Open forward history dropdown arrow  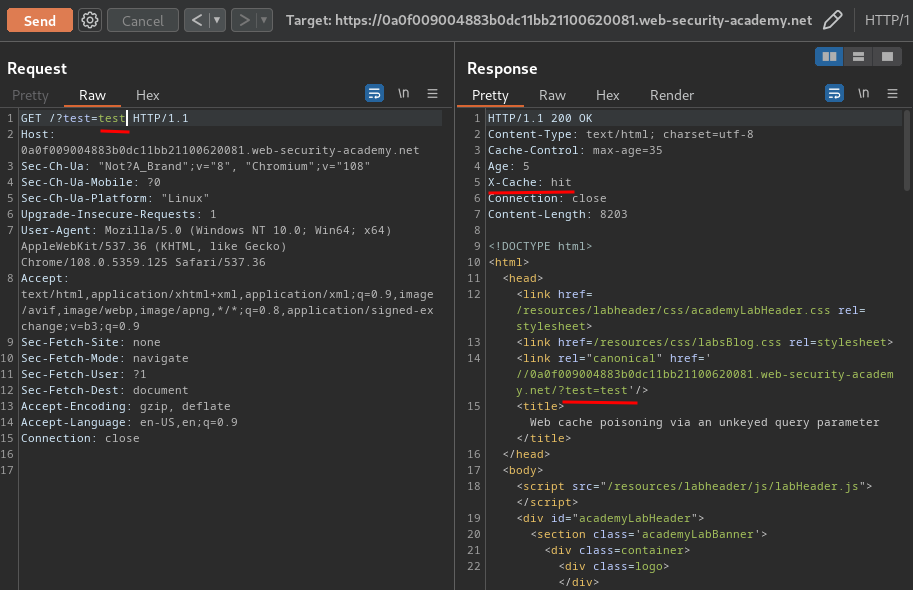(x=264, y=20)
